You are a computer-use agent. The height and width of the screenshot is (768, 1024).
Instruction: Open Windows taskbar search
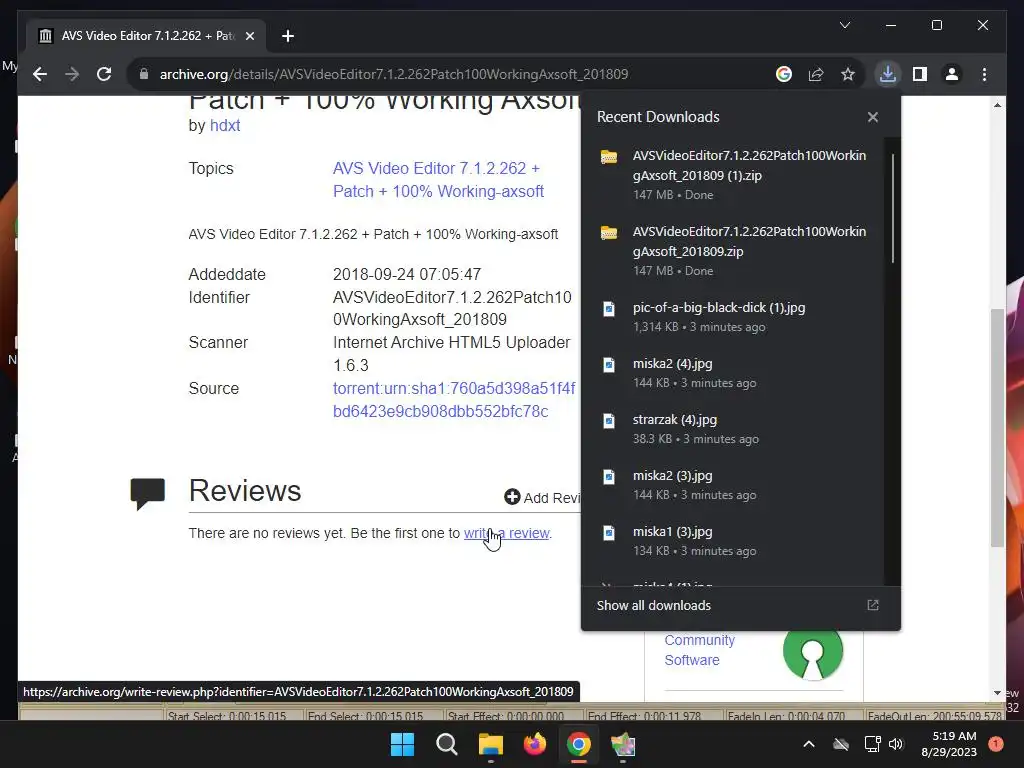pos(447,744)
